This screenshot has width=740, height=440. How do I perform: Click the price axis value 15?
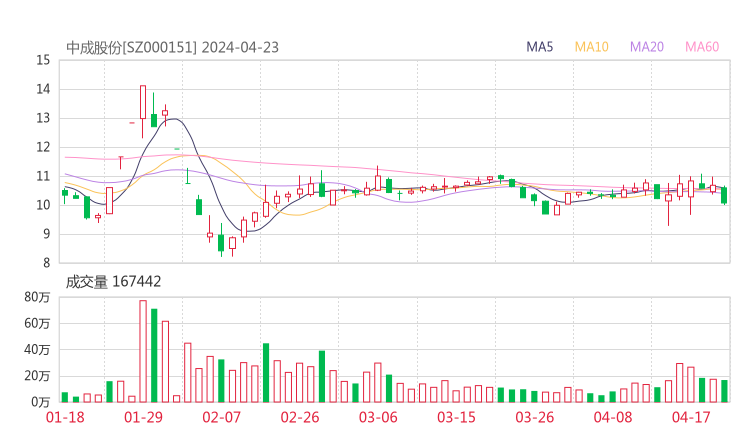click(x=43, y=60)
